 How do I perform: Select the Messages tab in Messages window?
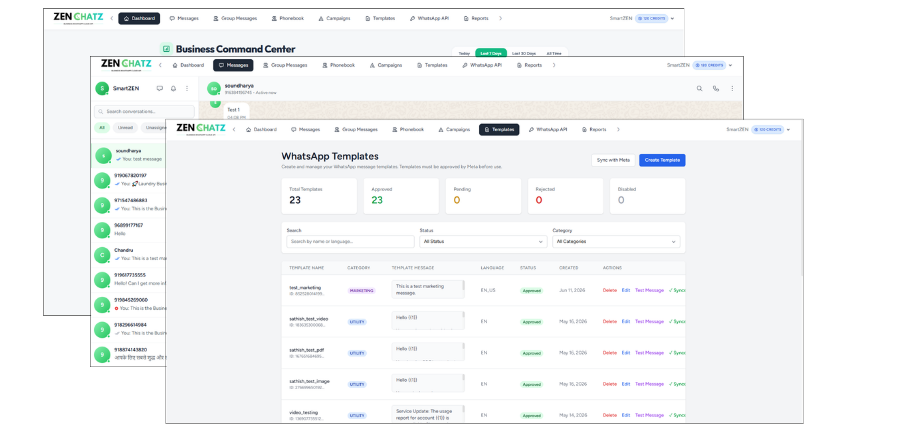click(233, 65)
